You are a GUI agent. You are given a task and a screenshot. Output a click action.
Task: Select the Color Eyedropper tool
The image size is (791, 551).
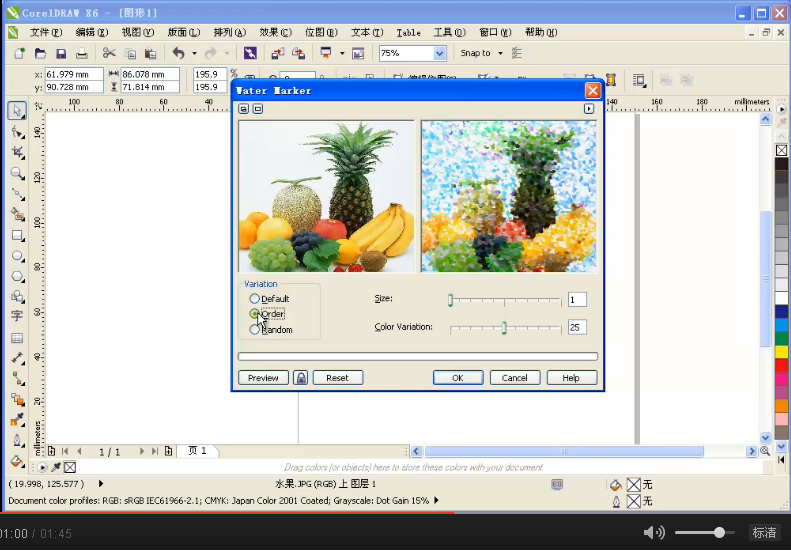(17, 420)
